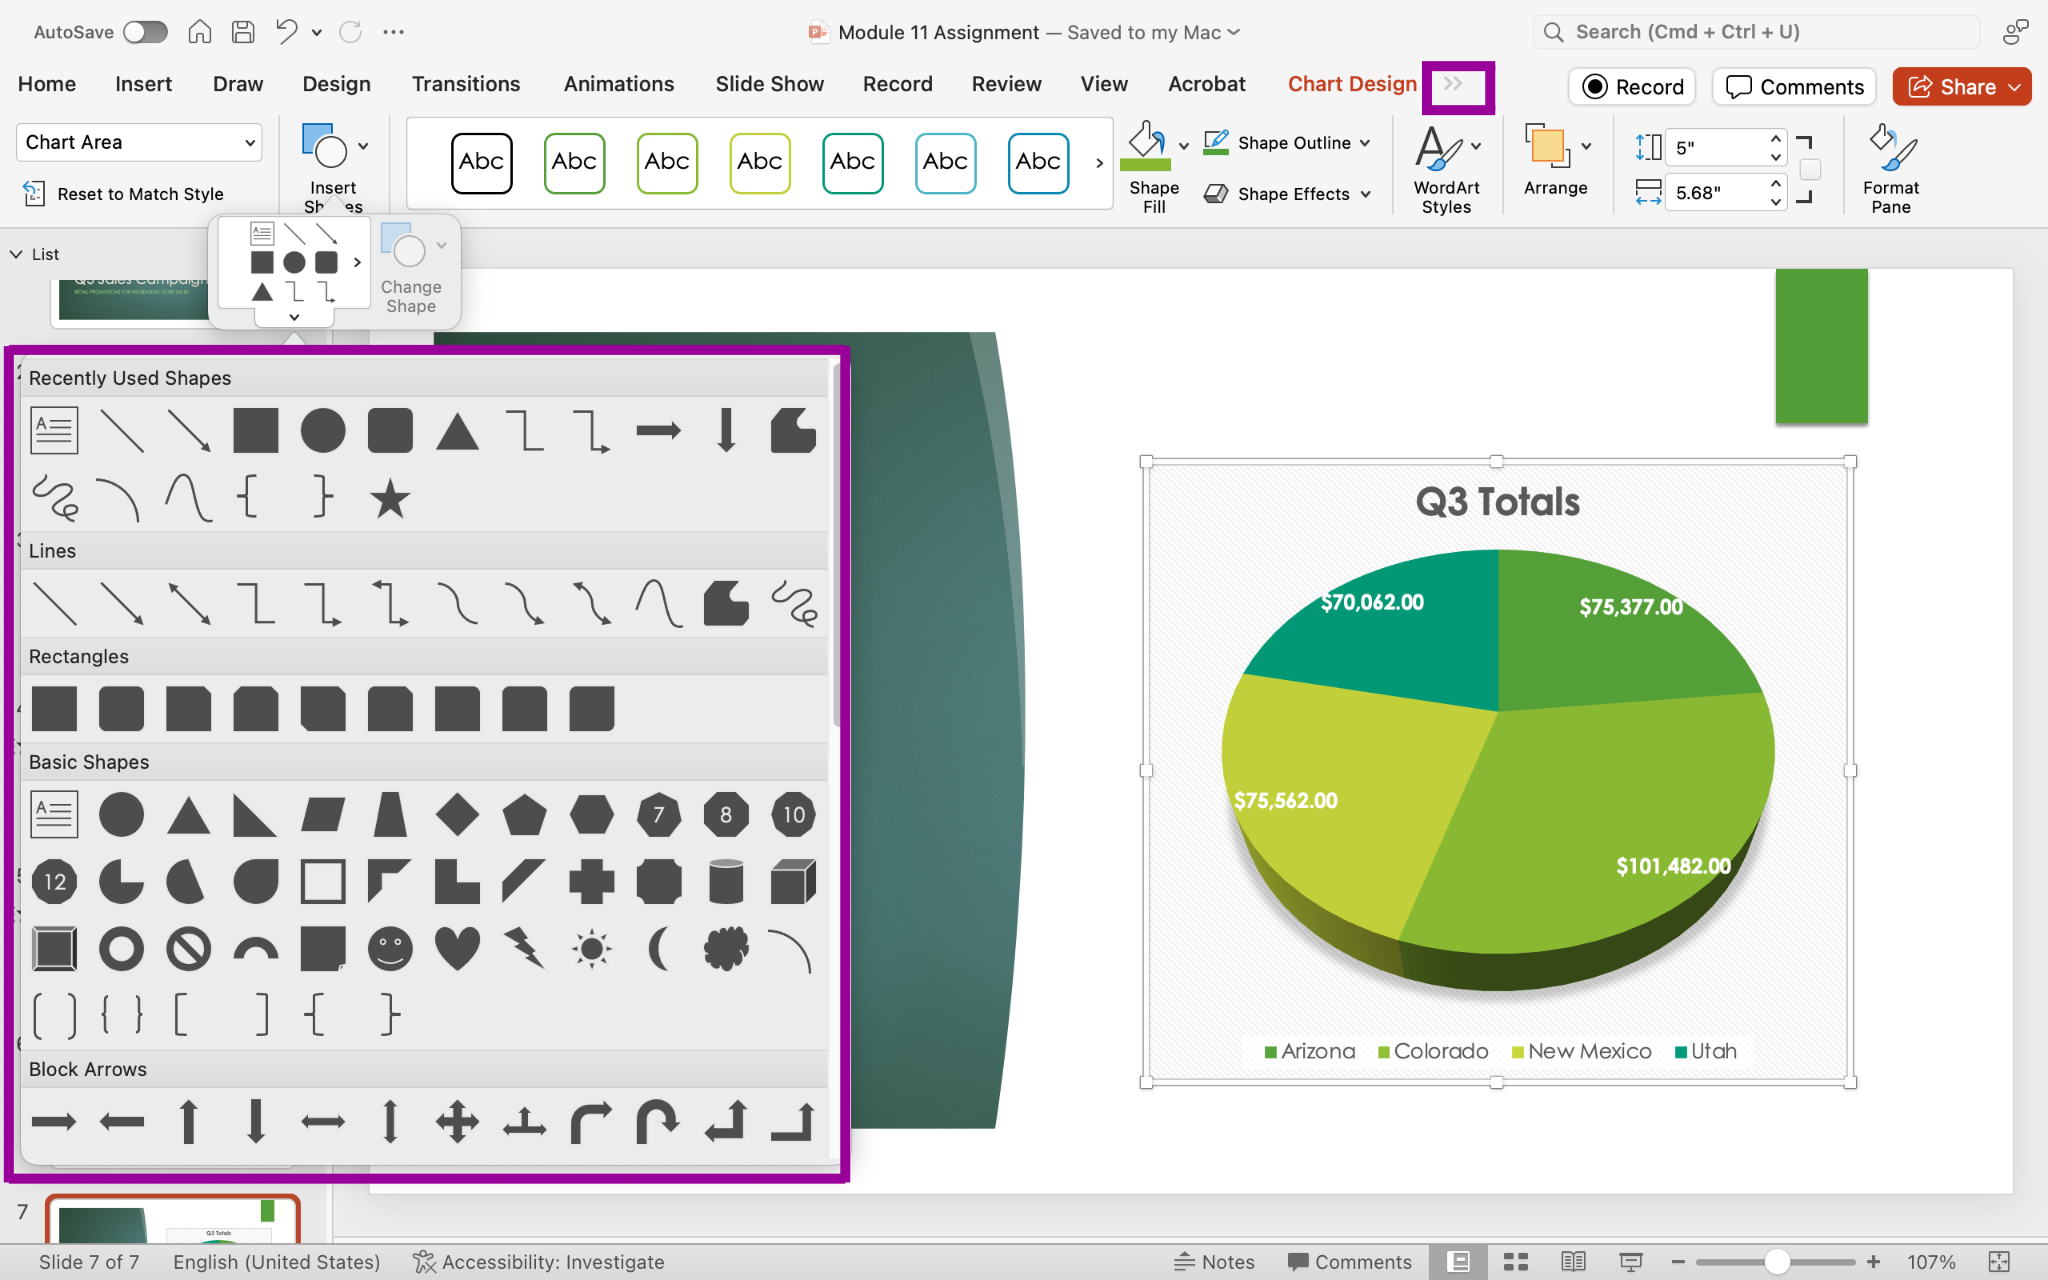2048x1280 pixels.
Task: Show more ribbon tabs chevron
Action: pos(1454,84)
